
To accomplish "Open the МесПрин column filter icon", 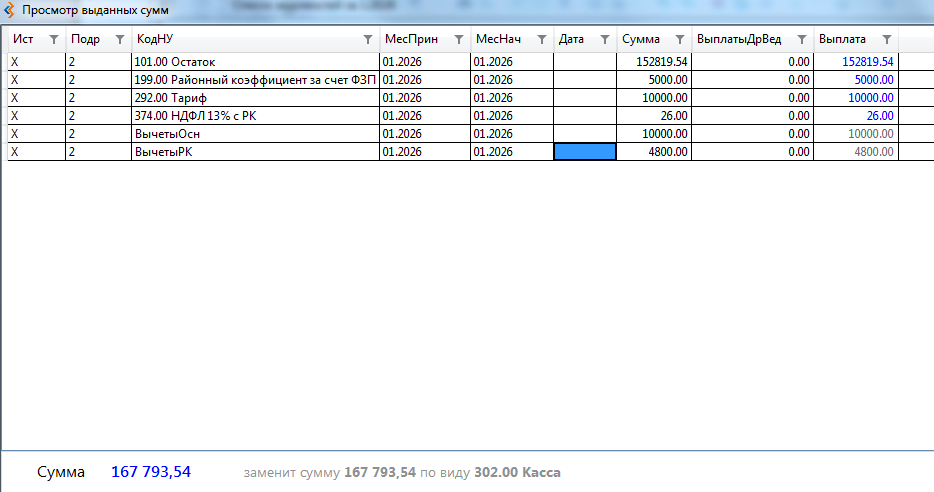I will [x=458, y=40].
